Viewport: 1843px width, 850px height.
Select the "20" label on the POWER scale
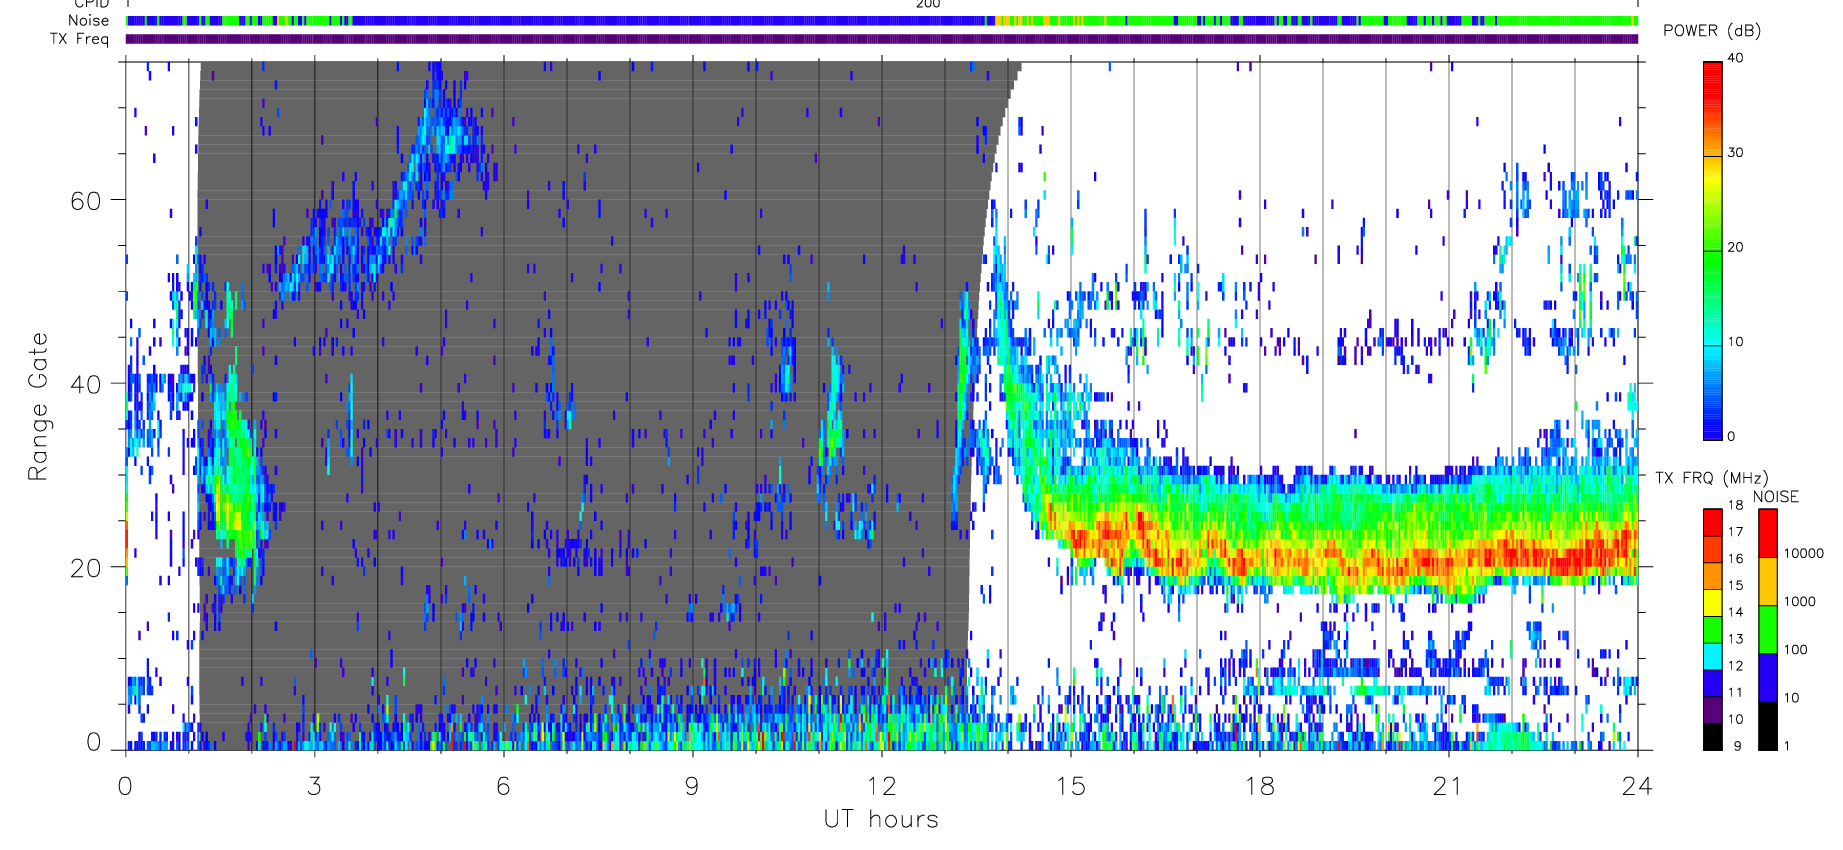1735,247
